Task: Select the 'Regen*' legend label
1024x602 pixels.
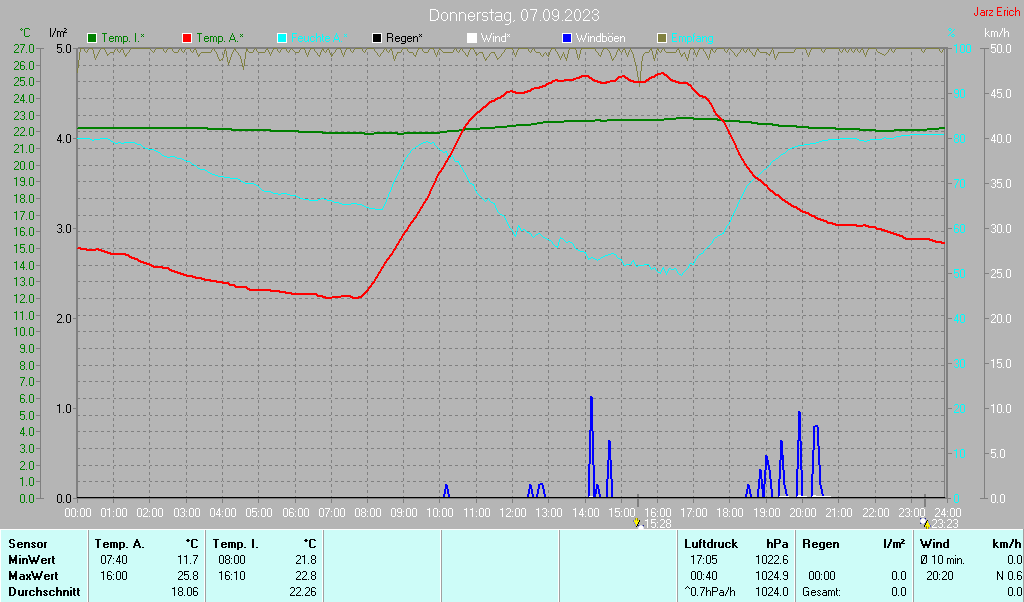Action: click(x=404, y=39)
